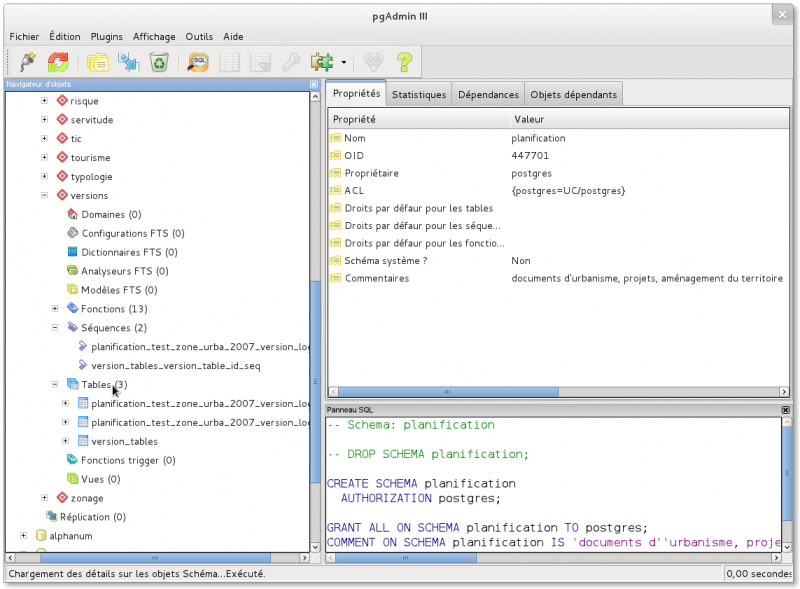Screen dimensions: 800x589
Task: Click the green puzzle-piece plugins icon
Action: coord(322,62)
